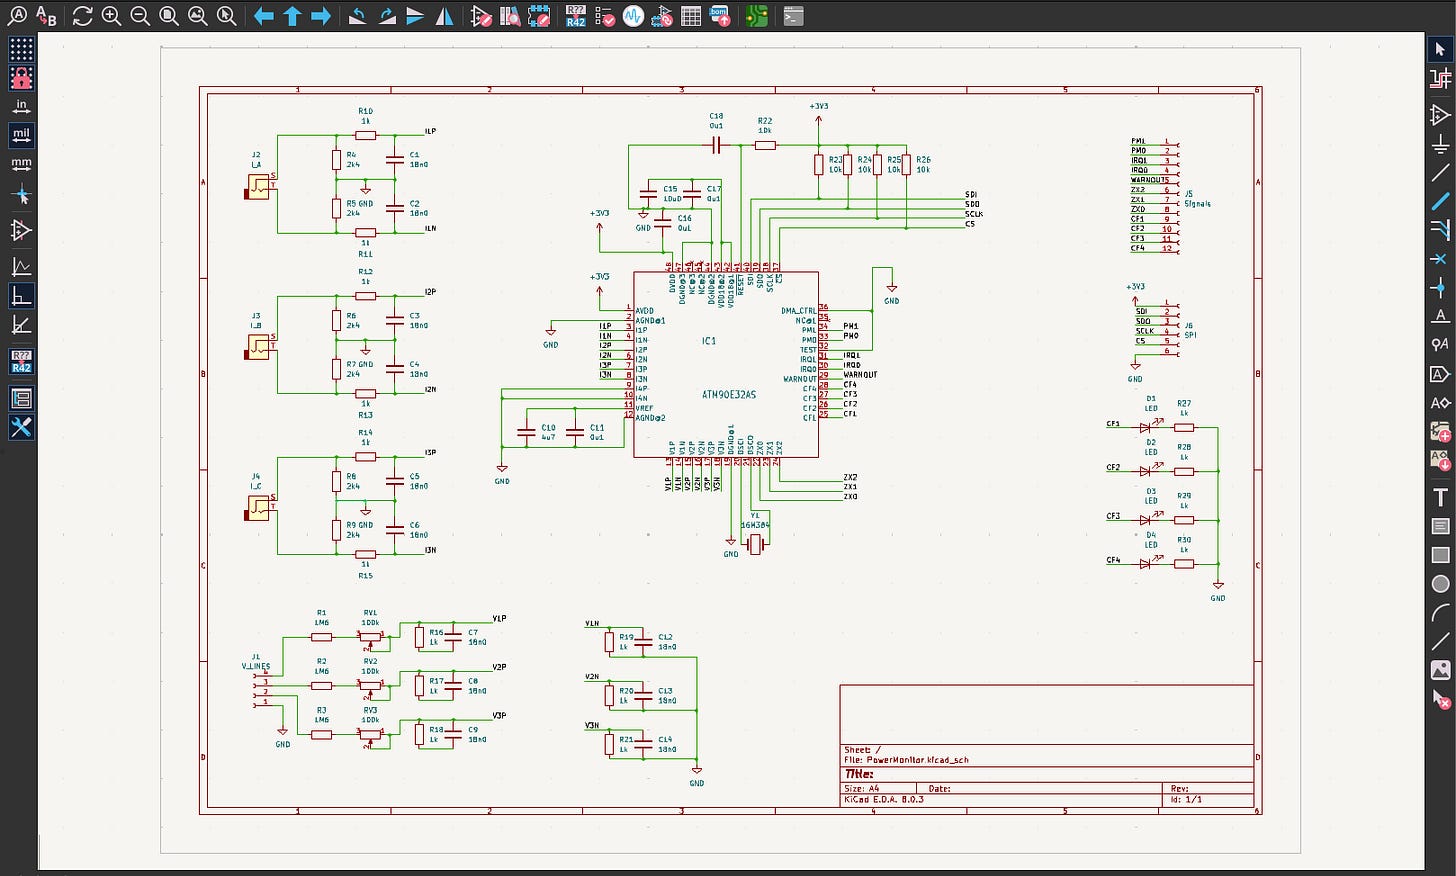Set 90-degree line drawing mode
Screen dimensions: 1456x876
coord(21,296)
